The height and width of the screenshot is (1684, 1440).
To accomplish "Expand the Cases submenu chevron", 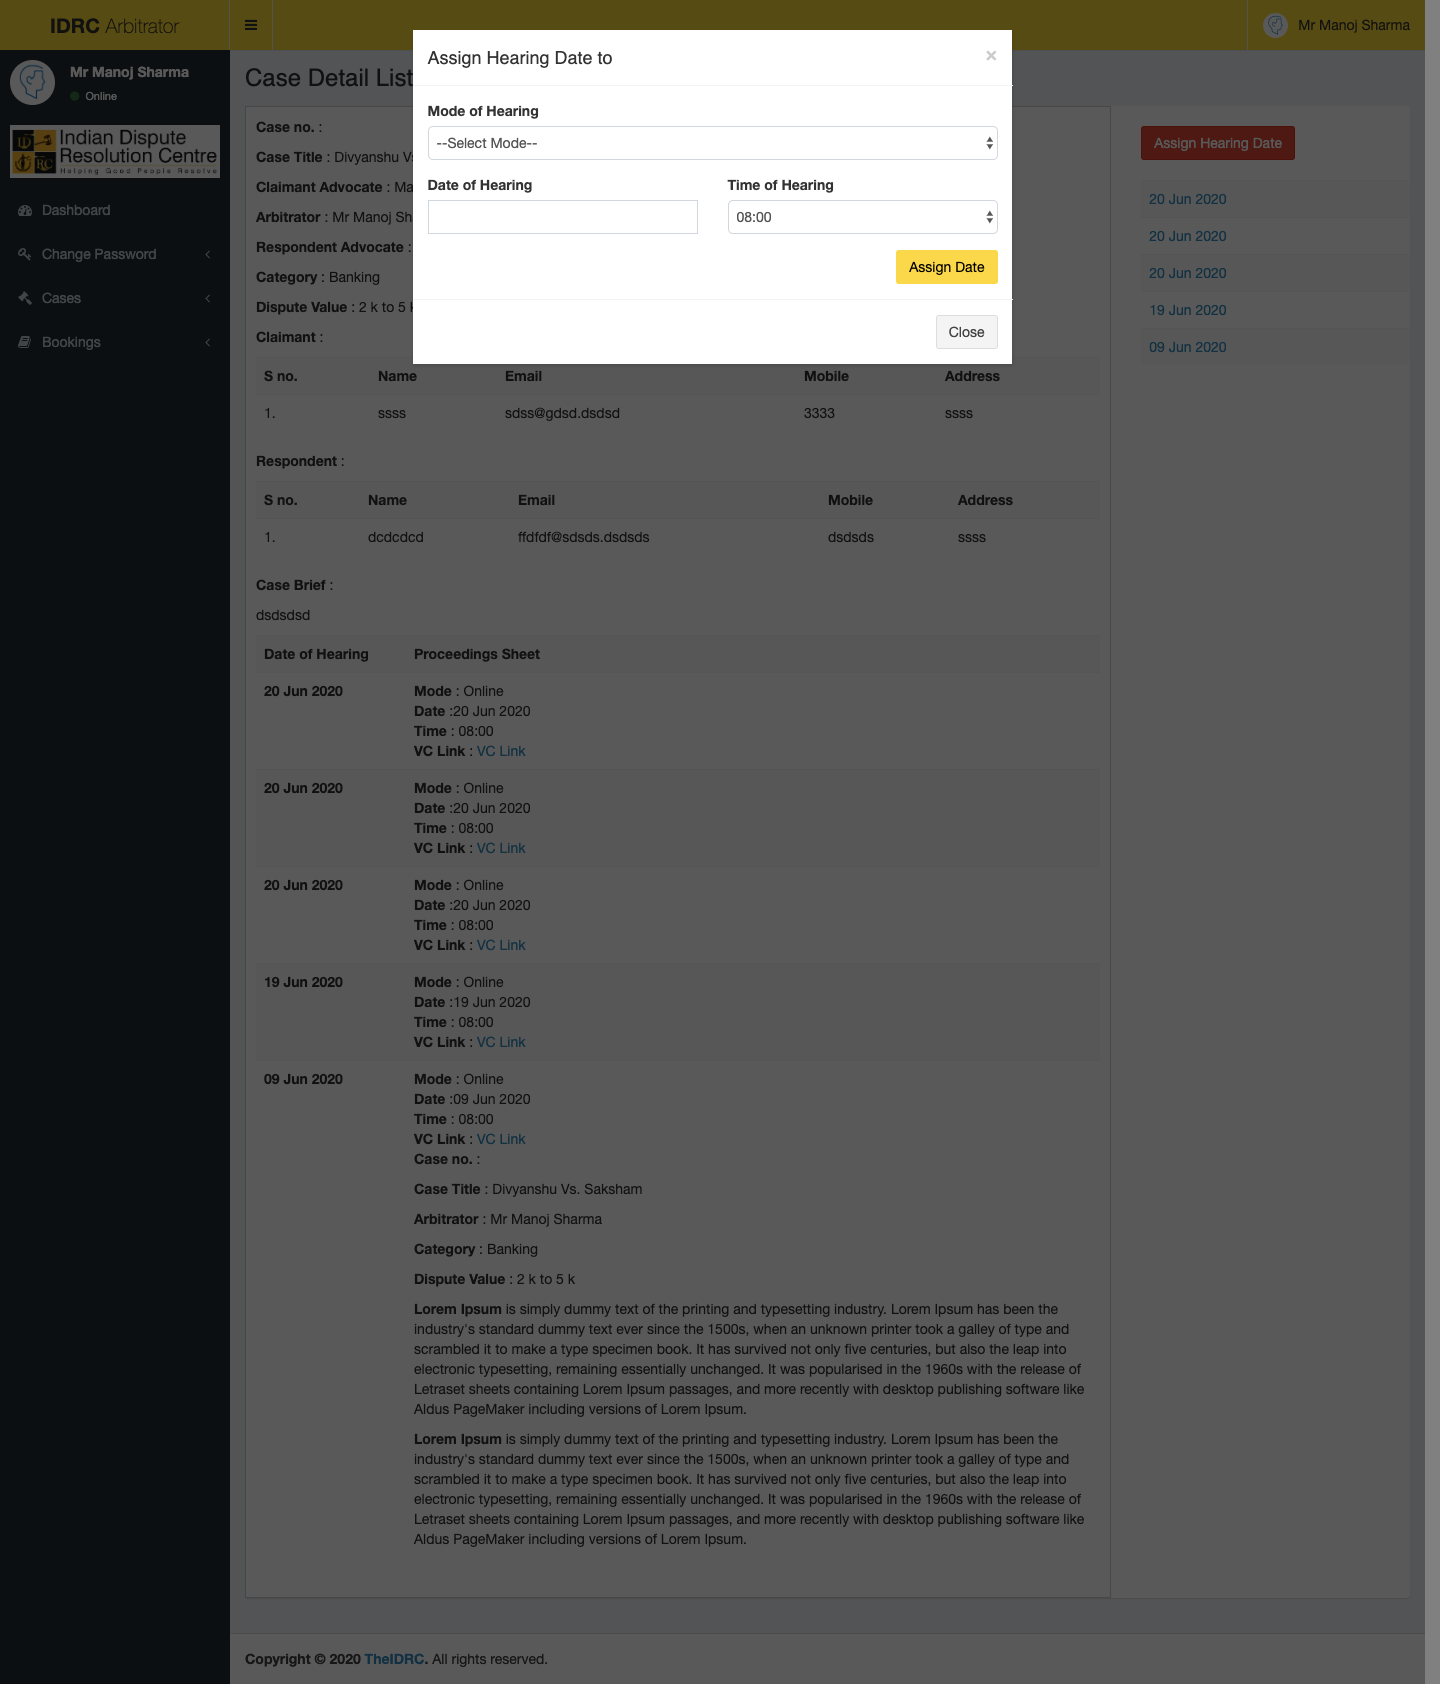I will 208,299.
